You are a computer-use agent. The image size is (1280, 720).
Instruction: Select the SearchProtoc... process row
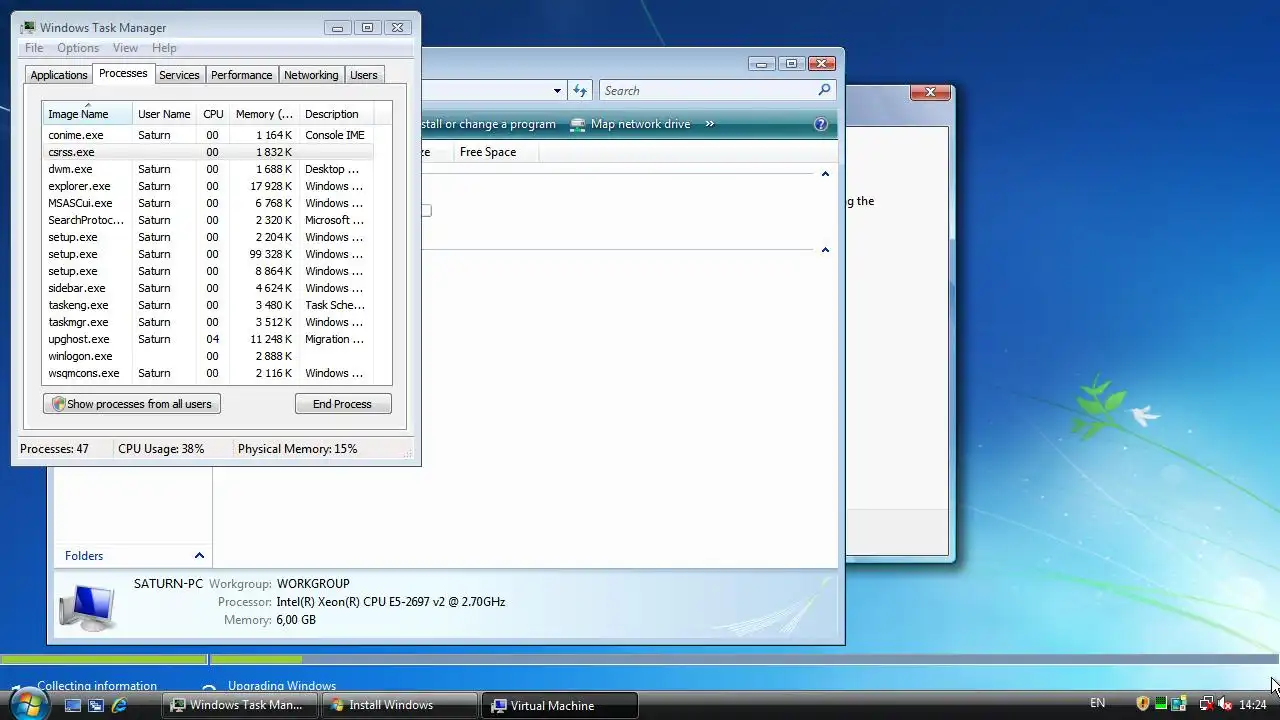pos(208,220)
